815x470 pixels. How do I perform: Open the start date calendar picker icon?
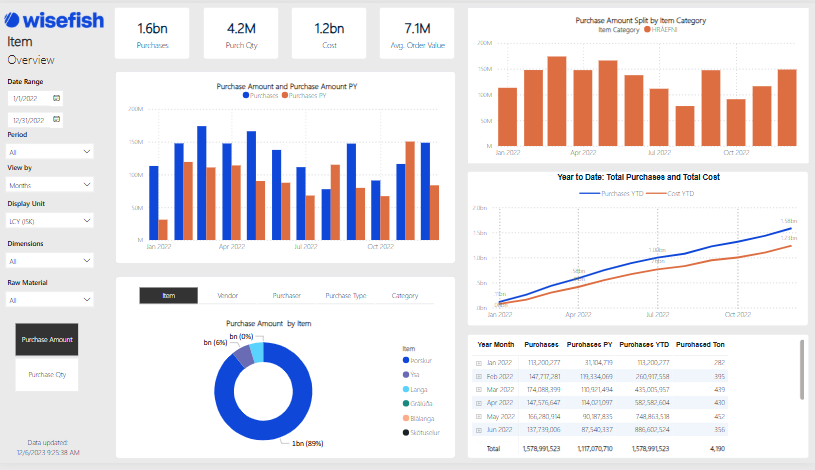click(56, 98)
